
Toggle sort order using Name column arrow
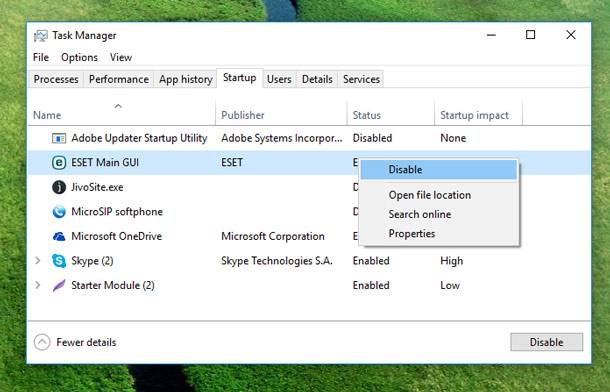pos(118,106)
